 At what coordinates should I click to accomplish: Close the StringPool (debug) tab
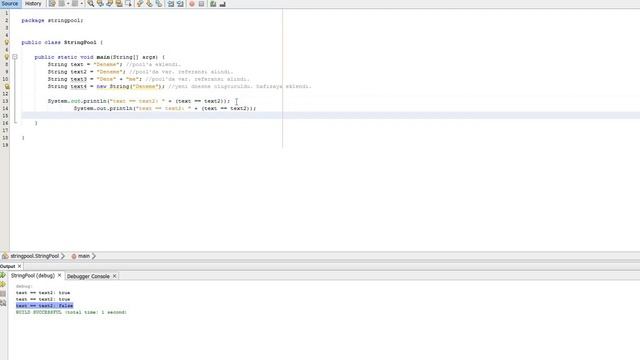point(59,276)
